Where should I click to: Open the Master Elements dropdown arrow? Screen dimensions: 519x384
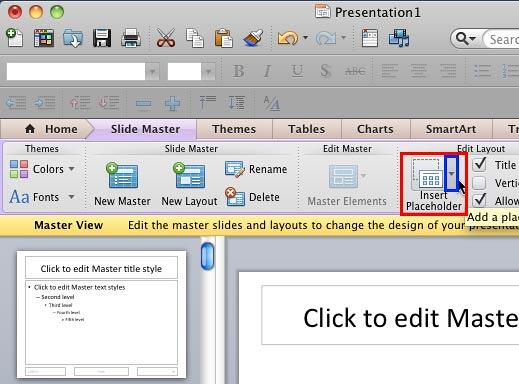point(363,175)
